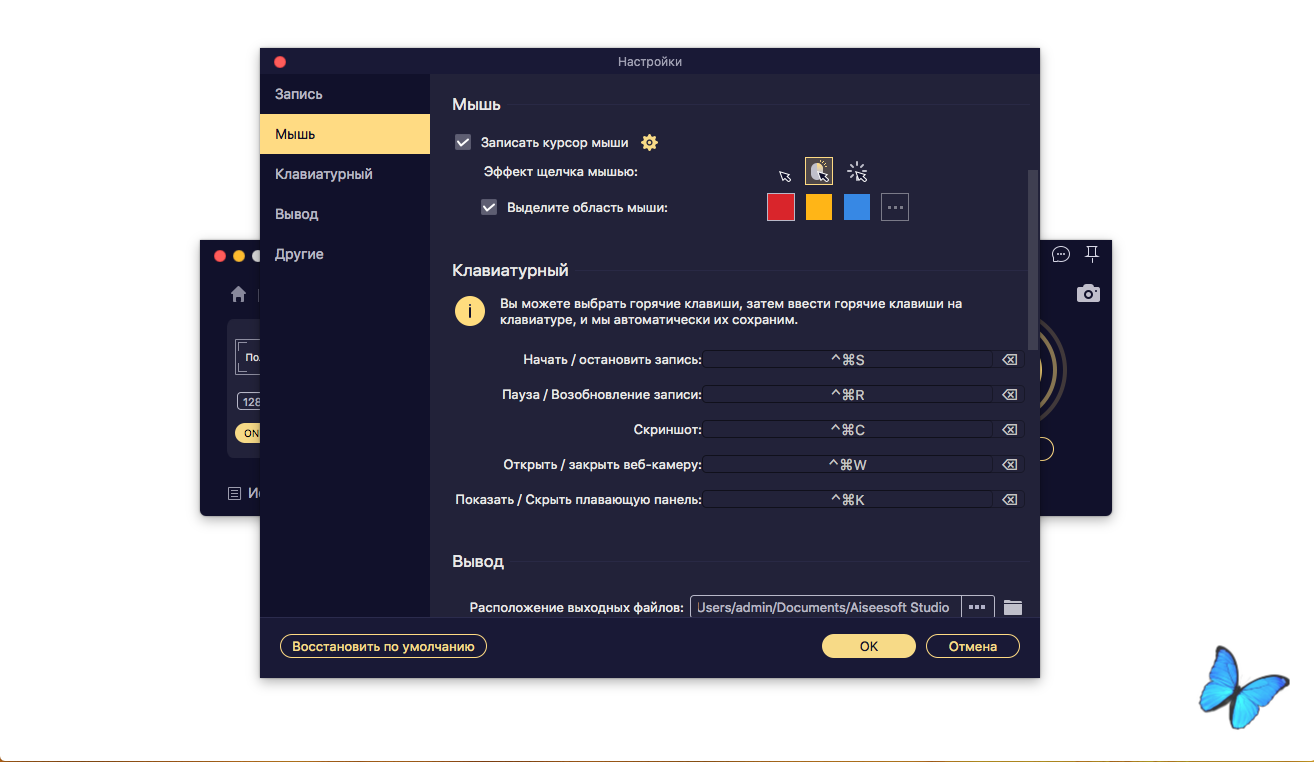The width and height of the screenshot is (1314, 762).
Task: Browse output location with three-dots button
Action: coord(977,607)
